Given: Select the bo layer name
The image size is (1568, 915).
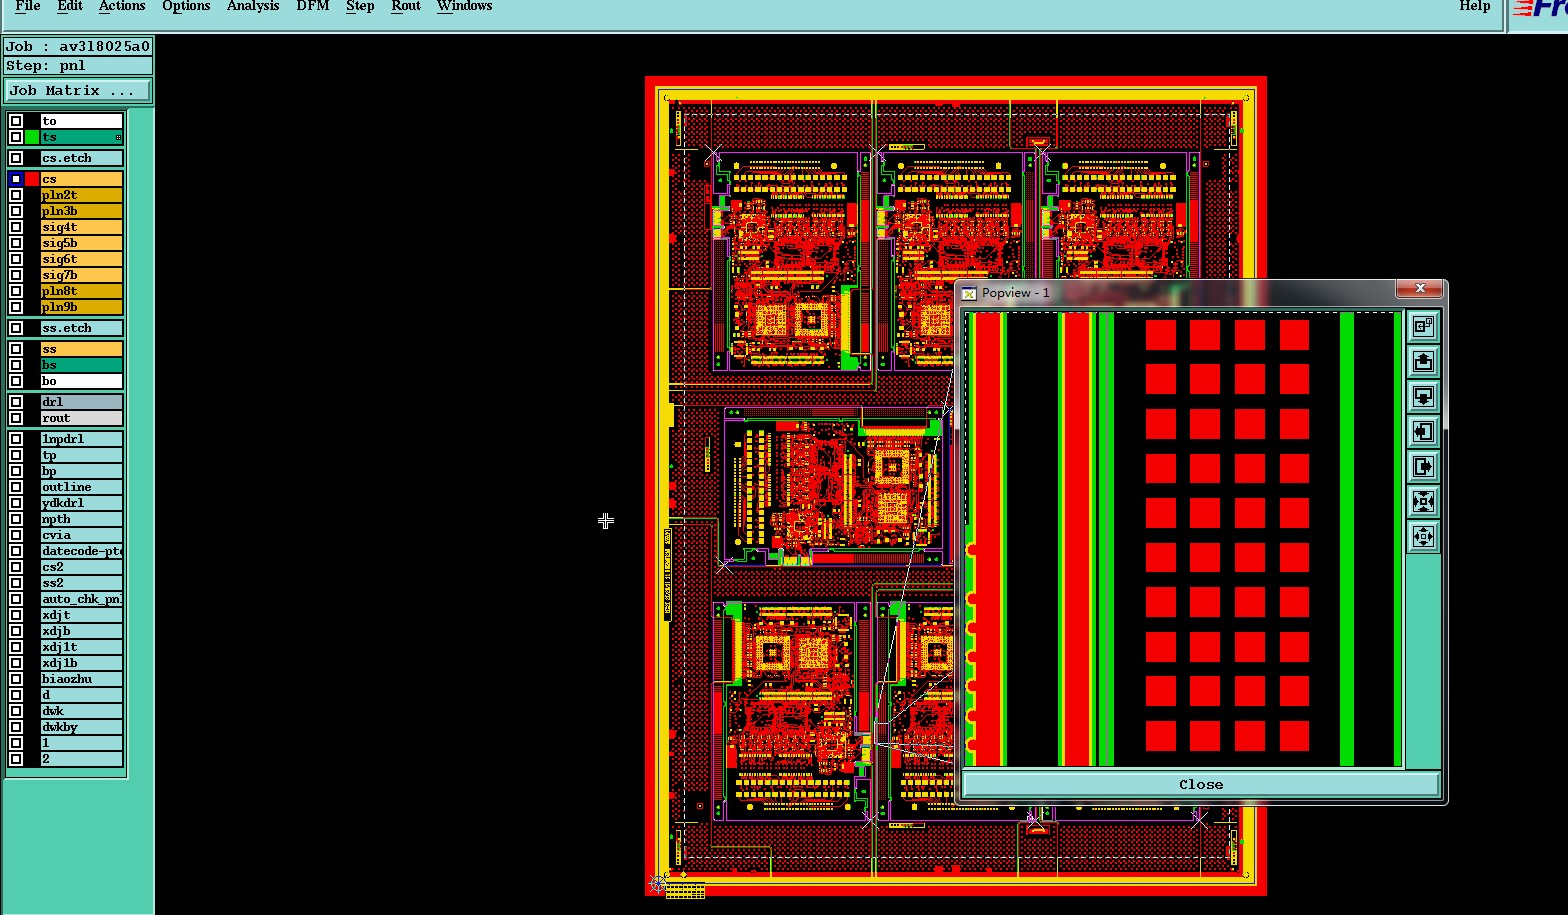Looking at the screenshot, I should (x=81, y=381).
